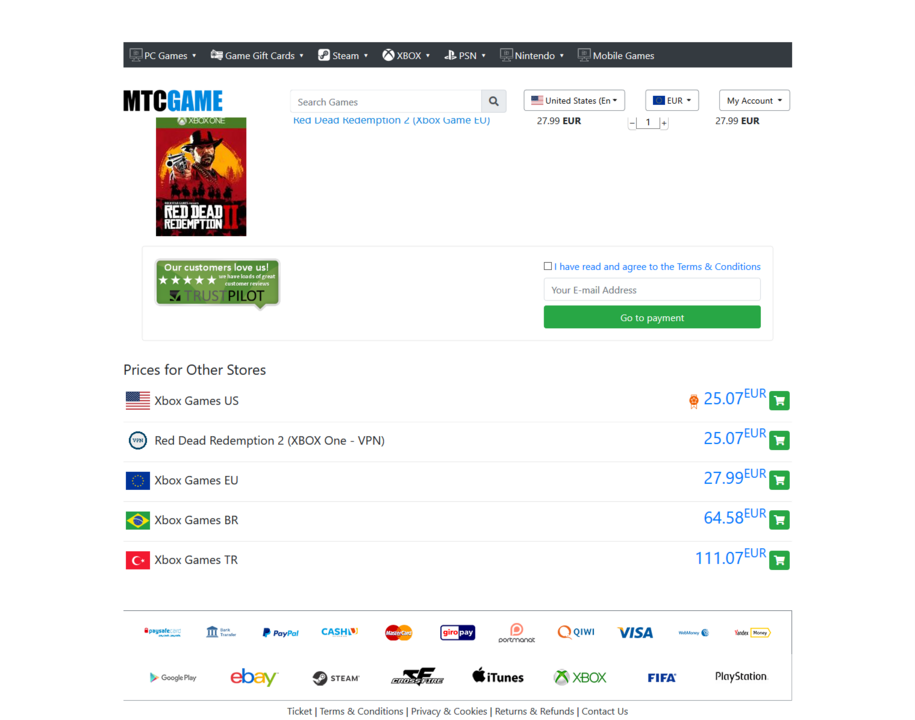This screenshot has width=915, height=720.
Task: Click the Bank Transfer payment logo
Action: point(221,632)
